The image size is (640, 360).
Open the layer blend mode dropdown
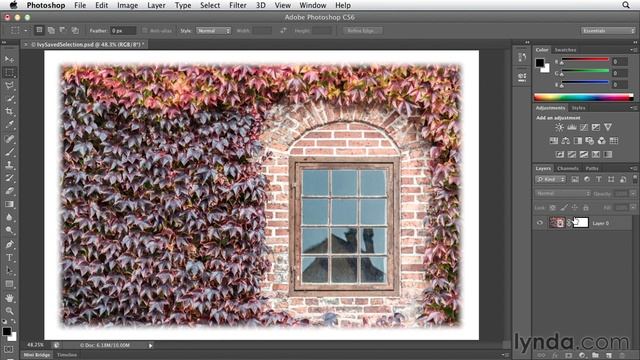[562, 193]
